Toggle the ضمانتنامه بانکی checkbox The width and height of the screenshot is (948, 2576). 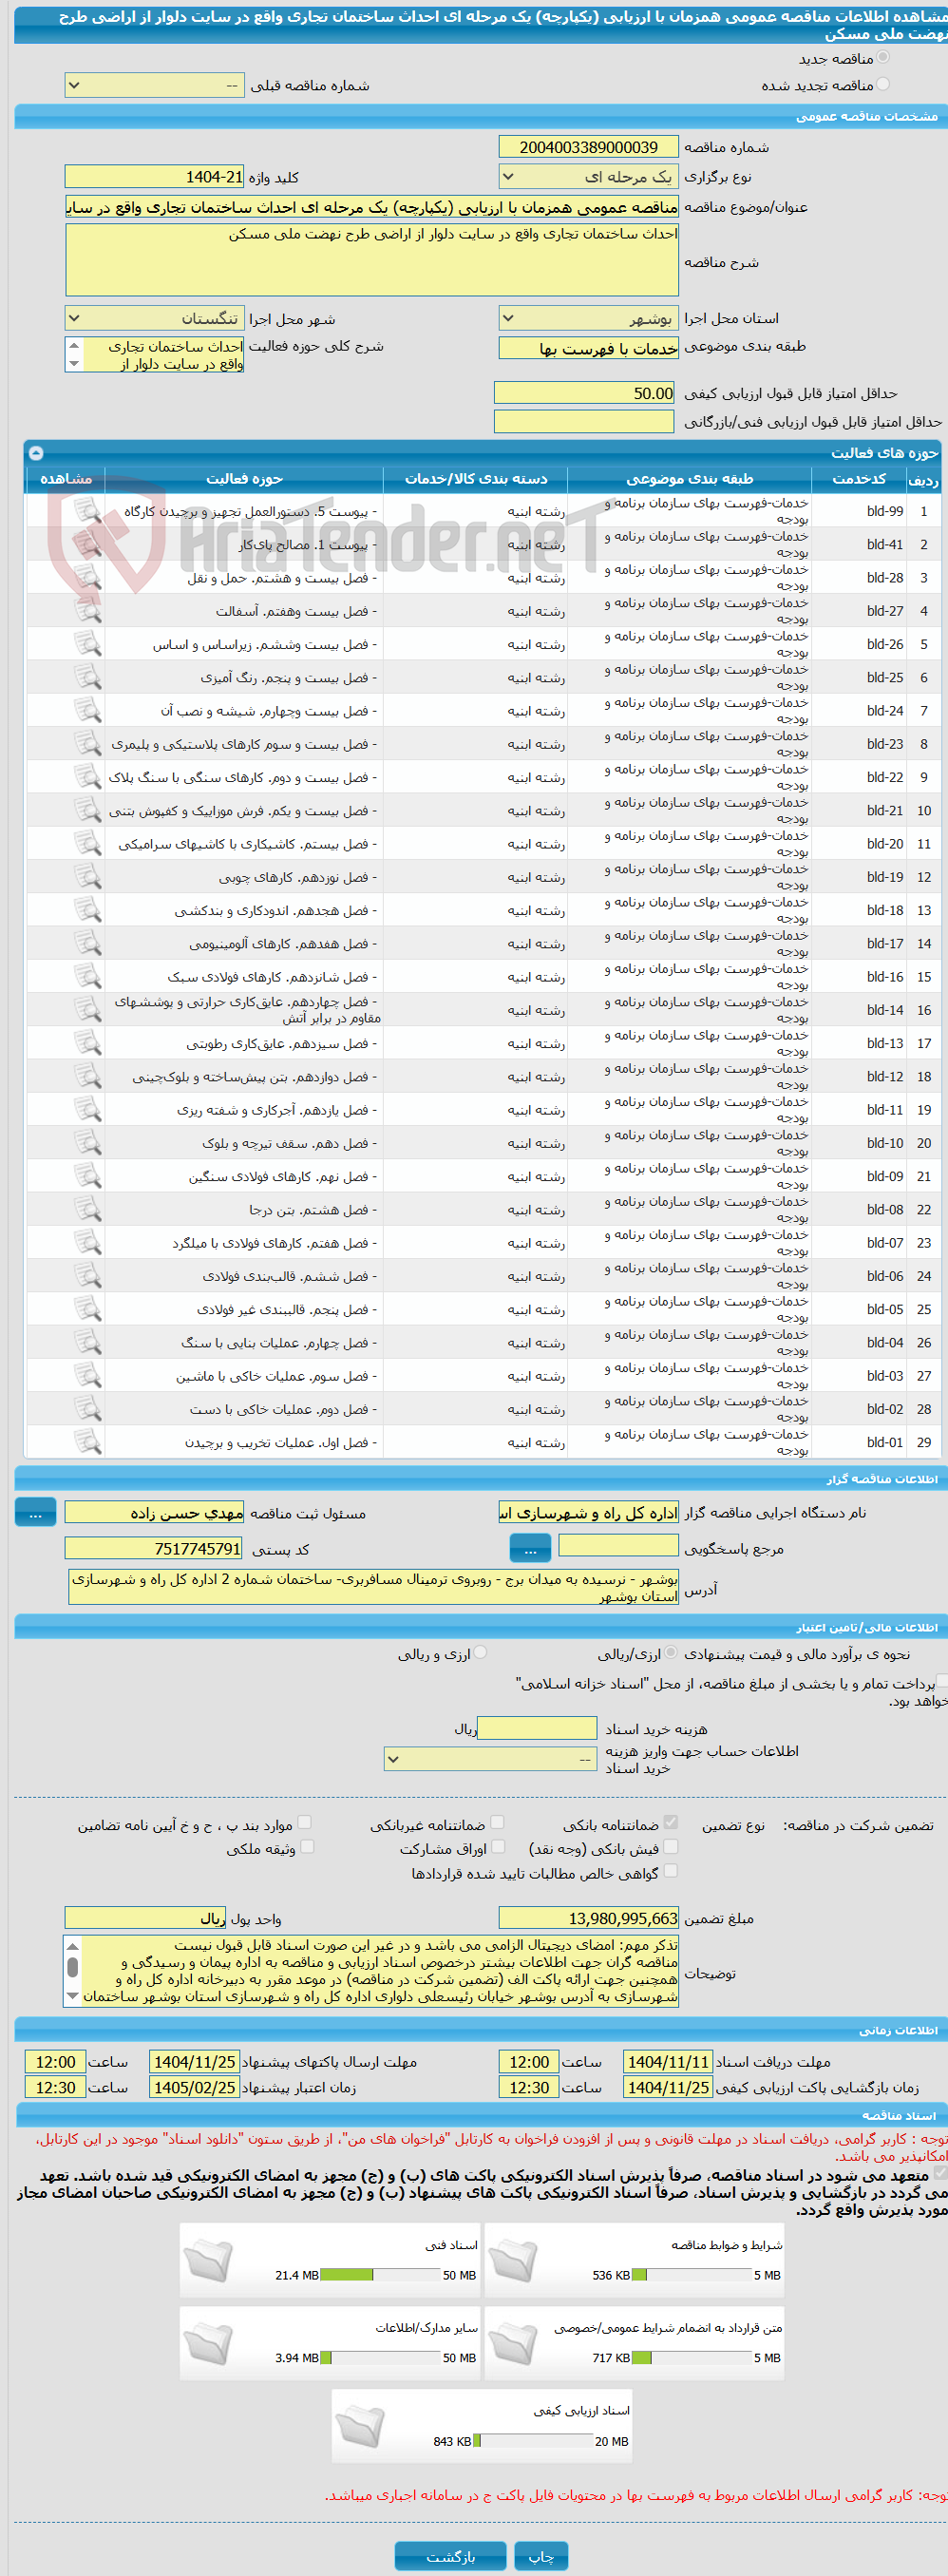coord(671,1823)
